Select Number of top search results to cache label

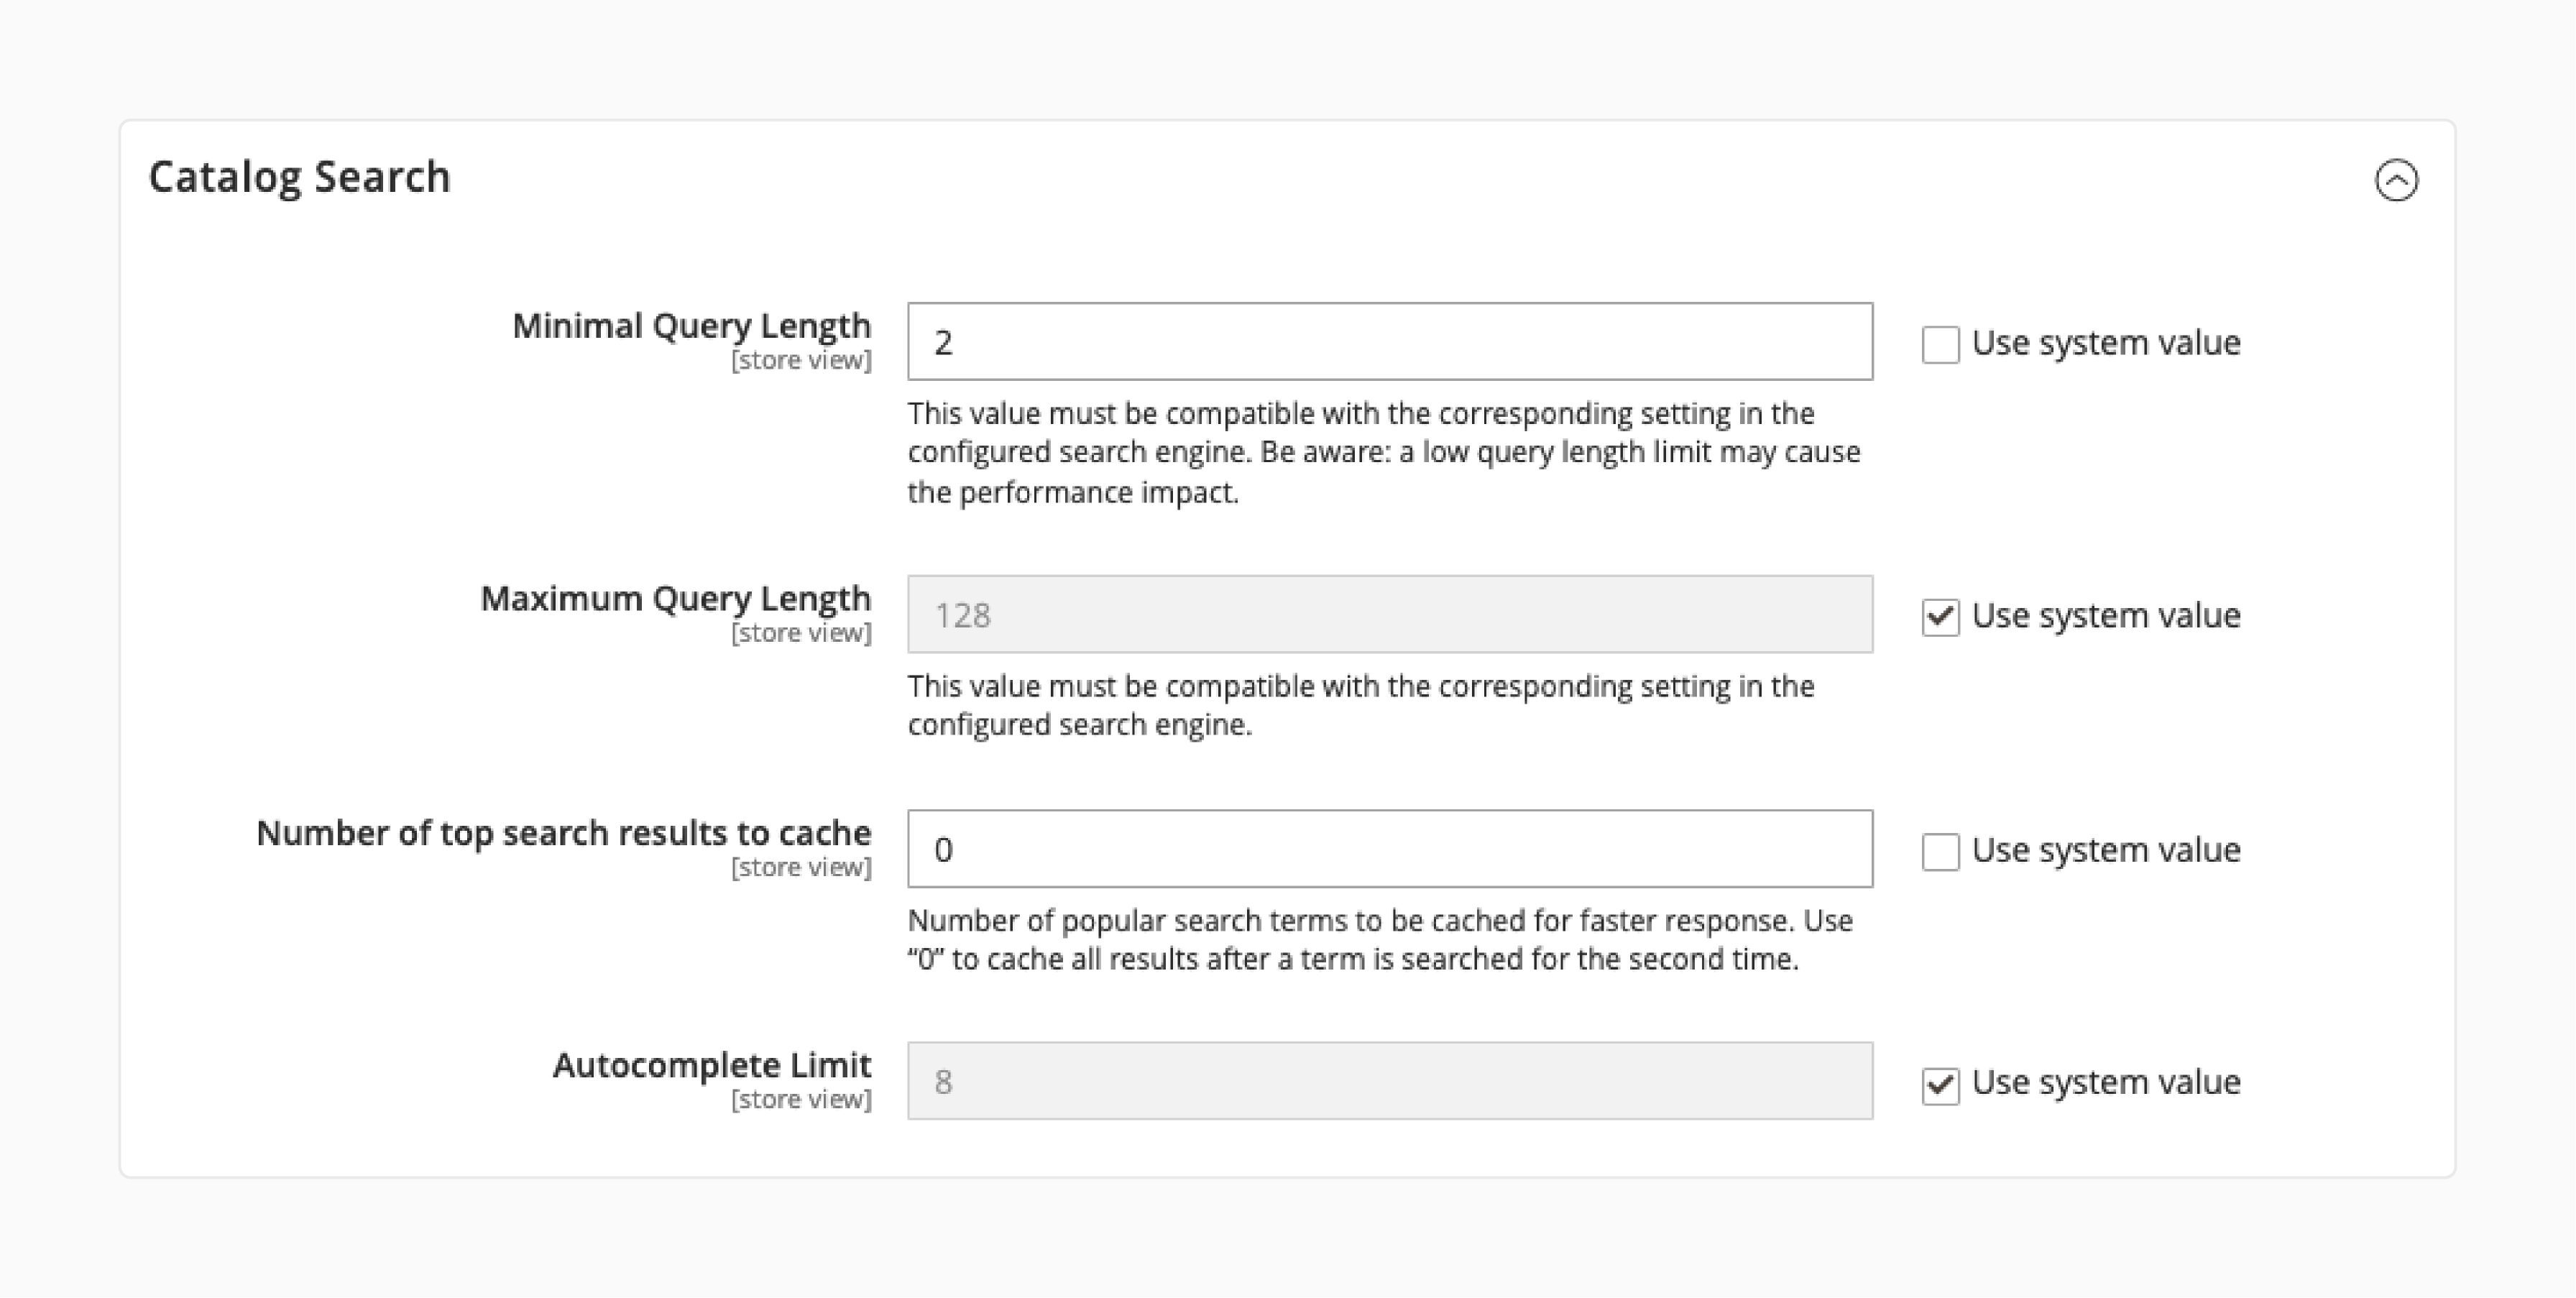(563, 832)
